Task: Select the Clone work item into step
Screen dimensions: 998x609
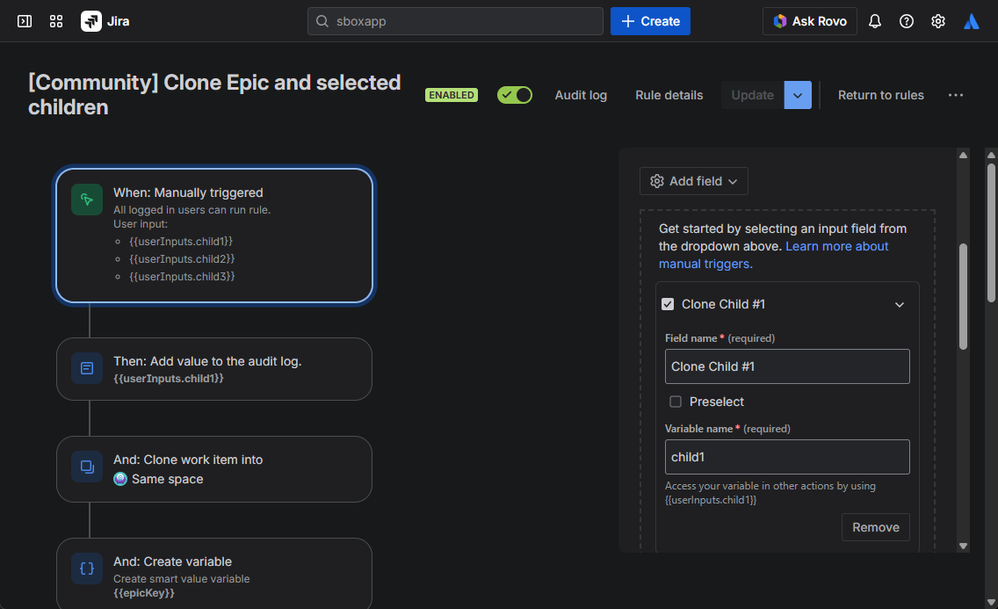Action: click(214, 469)
